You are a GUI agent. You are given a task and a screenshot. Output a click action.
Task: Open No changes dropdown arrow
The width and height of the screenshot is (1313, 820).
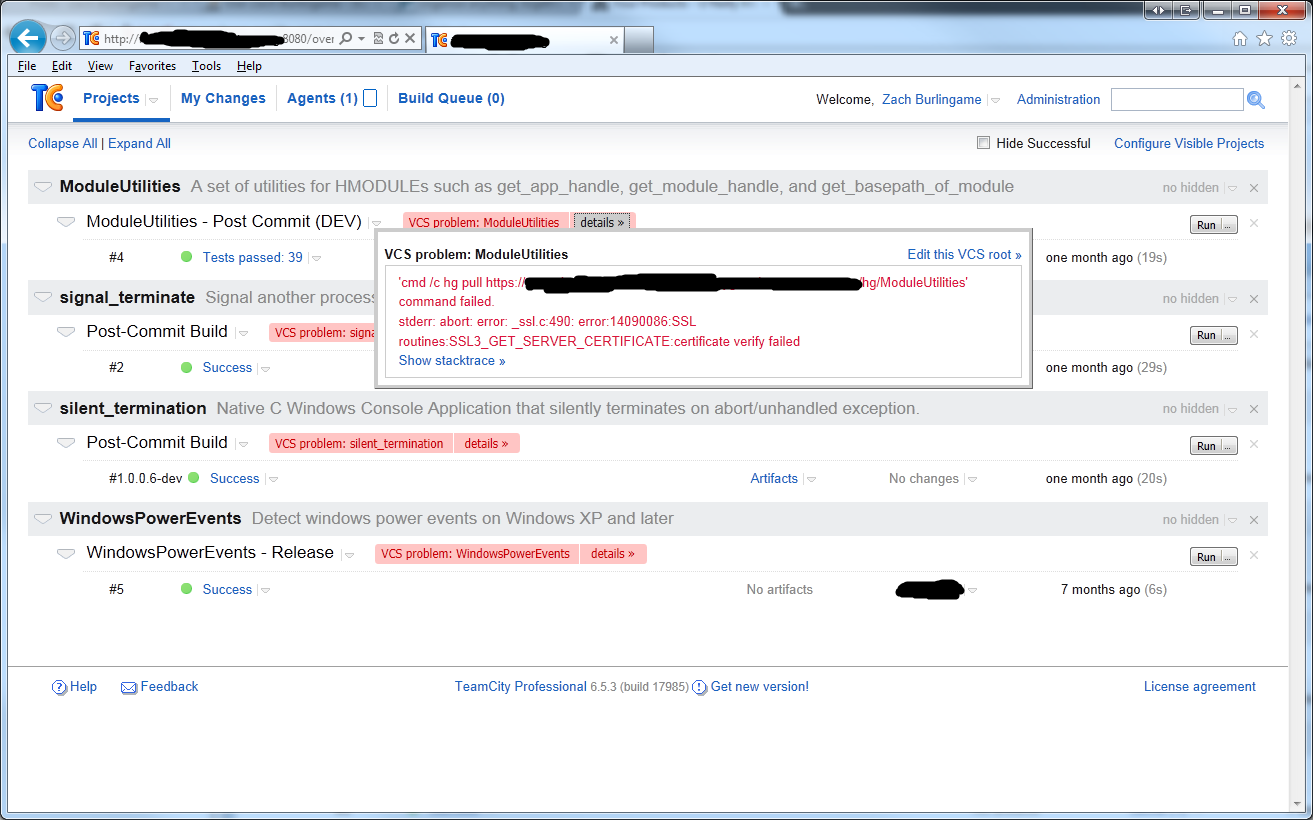972,479
